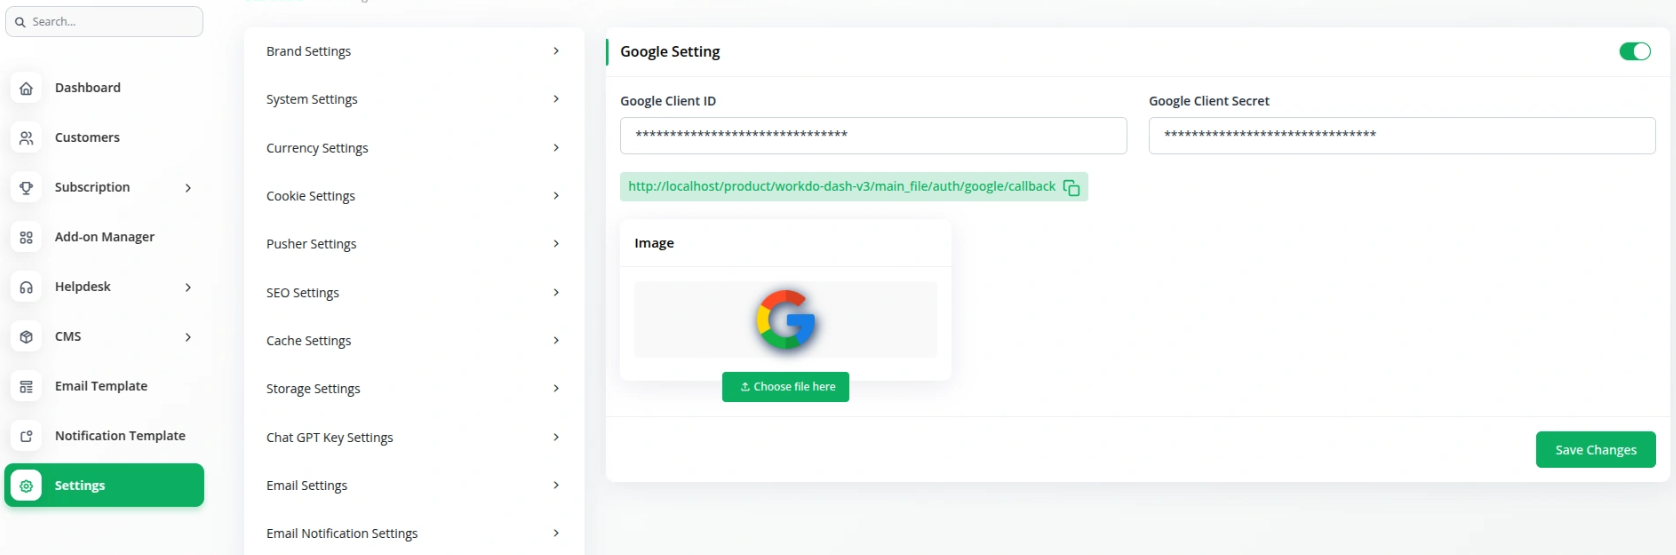Disable the Google Setting toggle

1635,51
